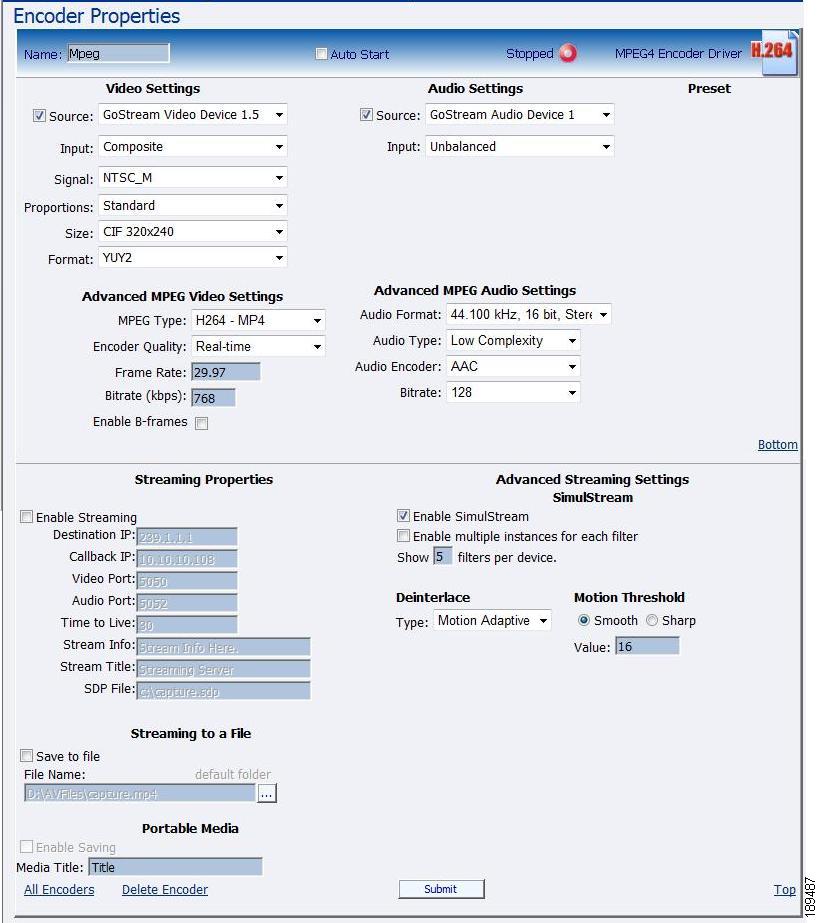Click the encoder Name field
Viewport: 825px width, 923px height.
(x=118, y=54)
